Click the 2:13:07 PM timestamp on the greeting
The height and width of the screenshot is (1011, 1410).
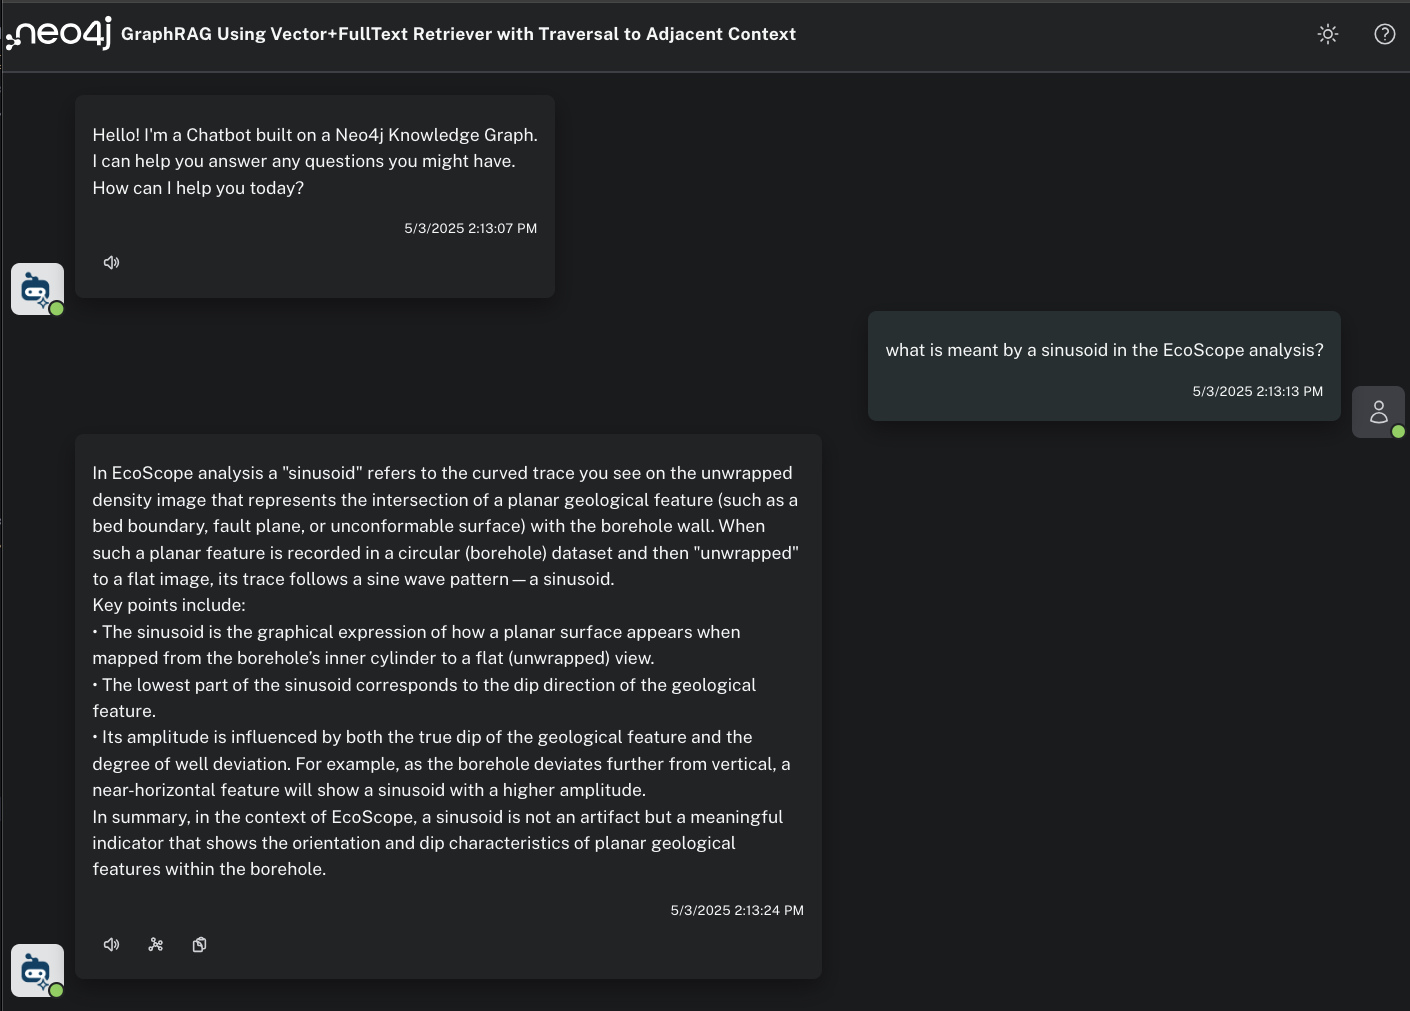470,228
